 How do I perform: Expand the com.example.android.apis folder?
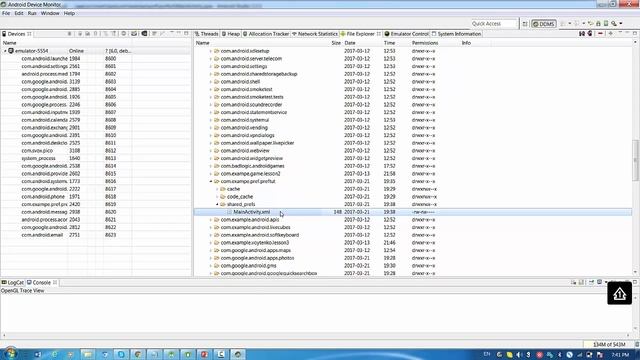coord(211,220)
